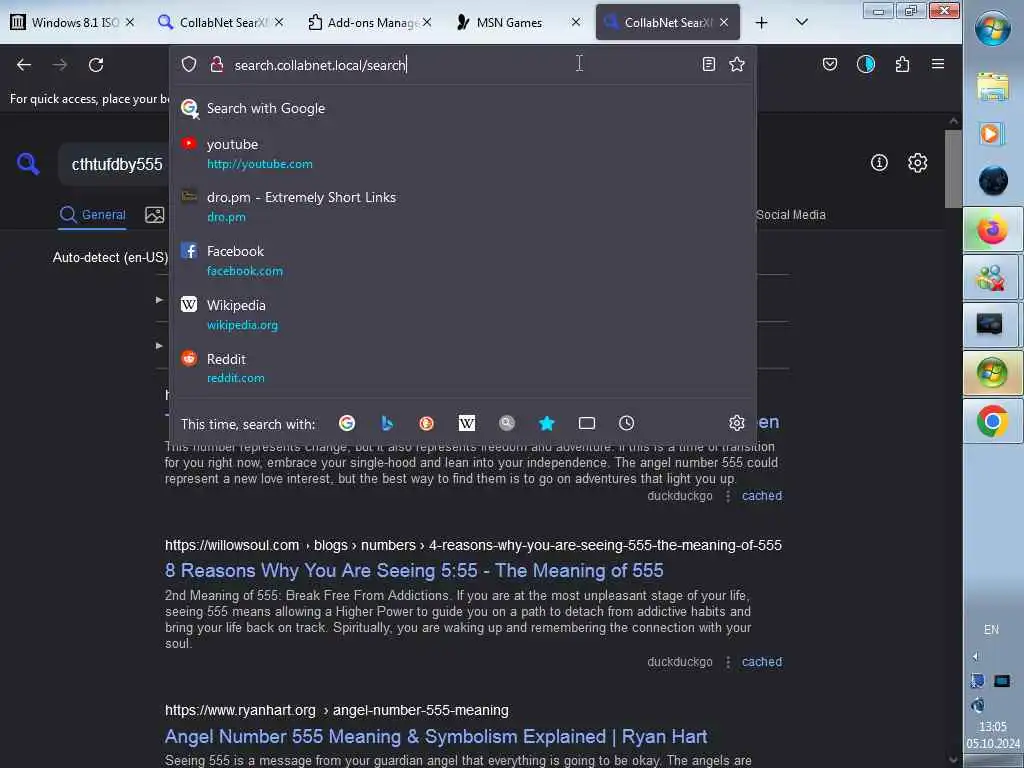
Task: Open Windows Explorer folder icon on taskbar
Action: (992, 86)
